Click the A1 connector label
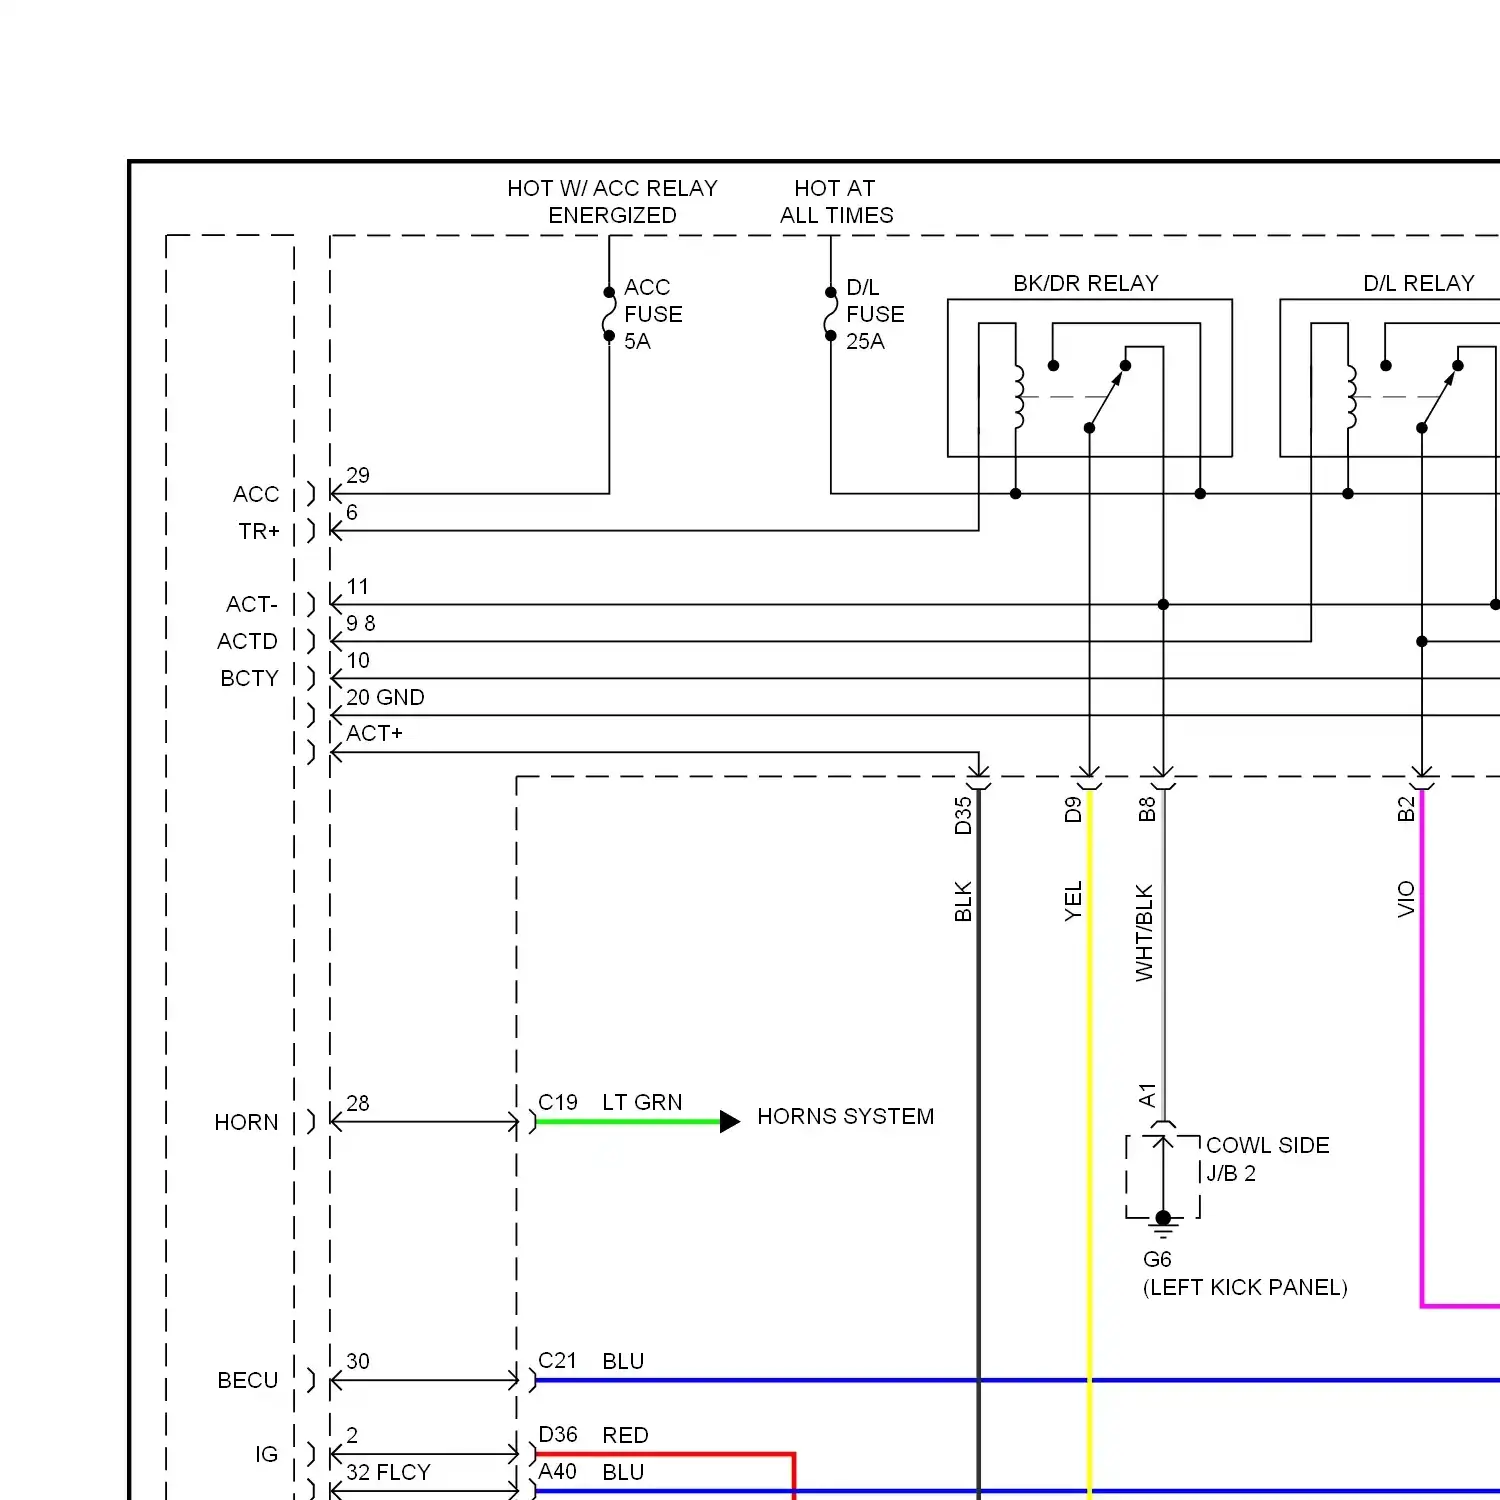The image size is (1500, 1500). [1147, 1095]
